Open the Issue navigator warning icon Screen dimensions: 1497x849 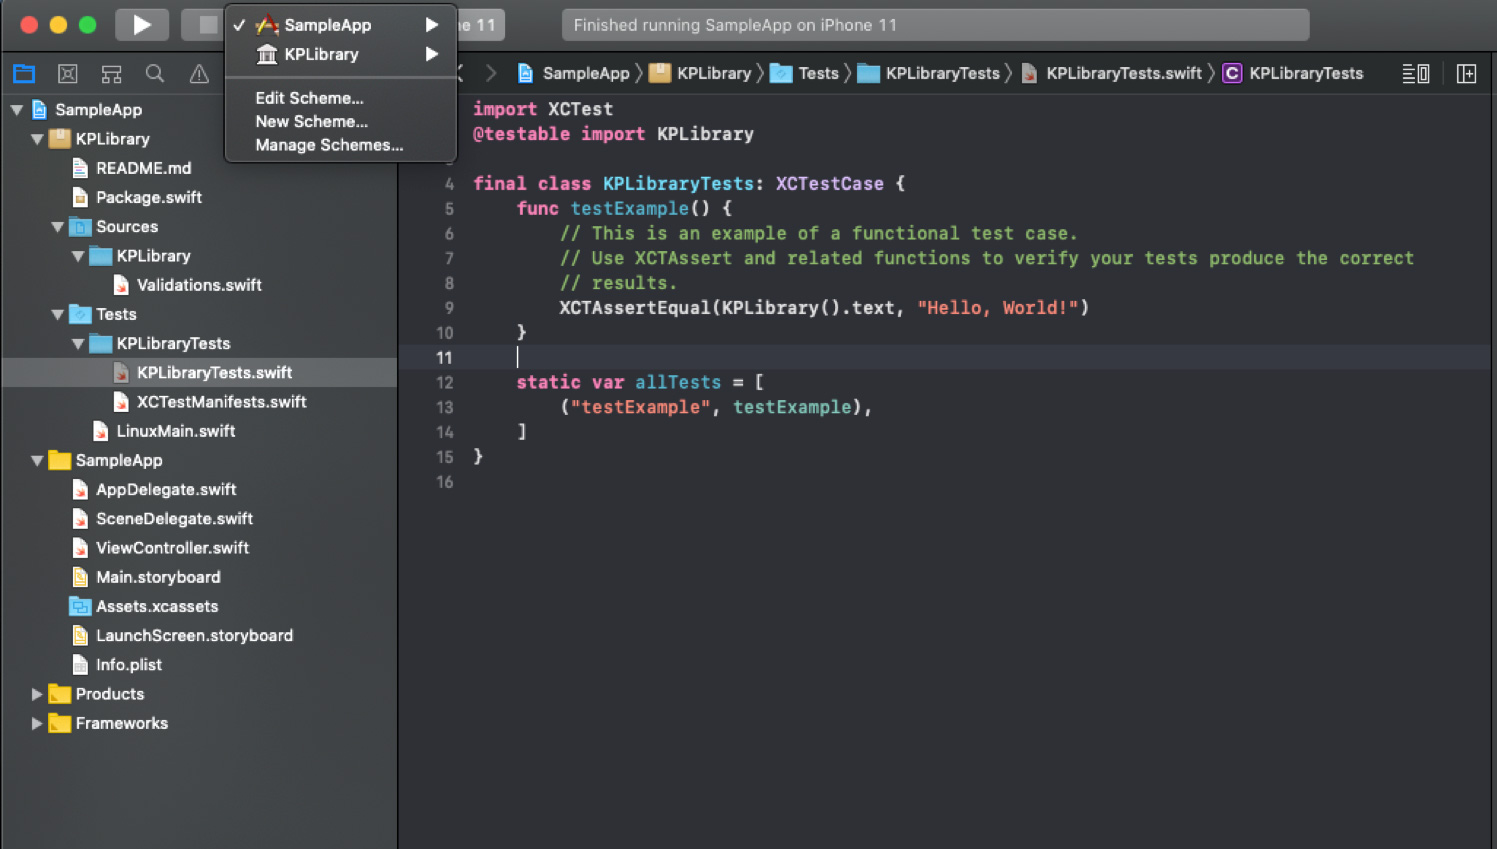199,73
